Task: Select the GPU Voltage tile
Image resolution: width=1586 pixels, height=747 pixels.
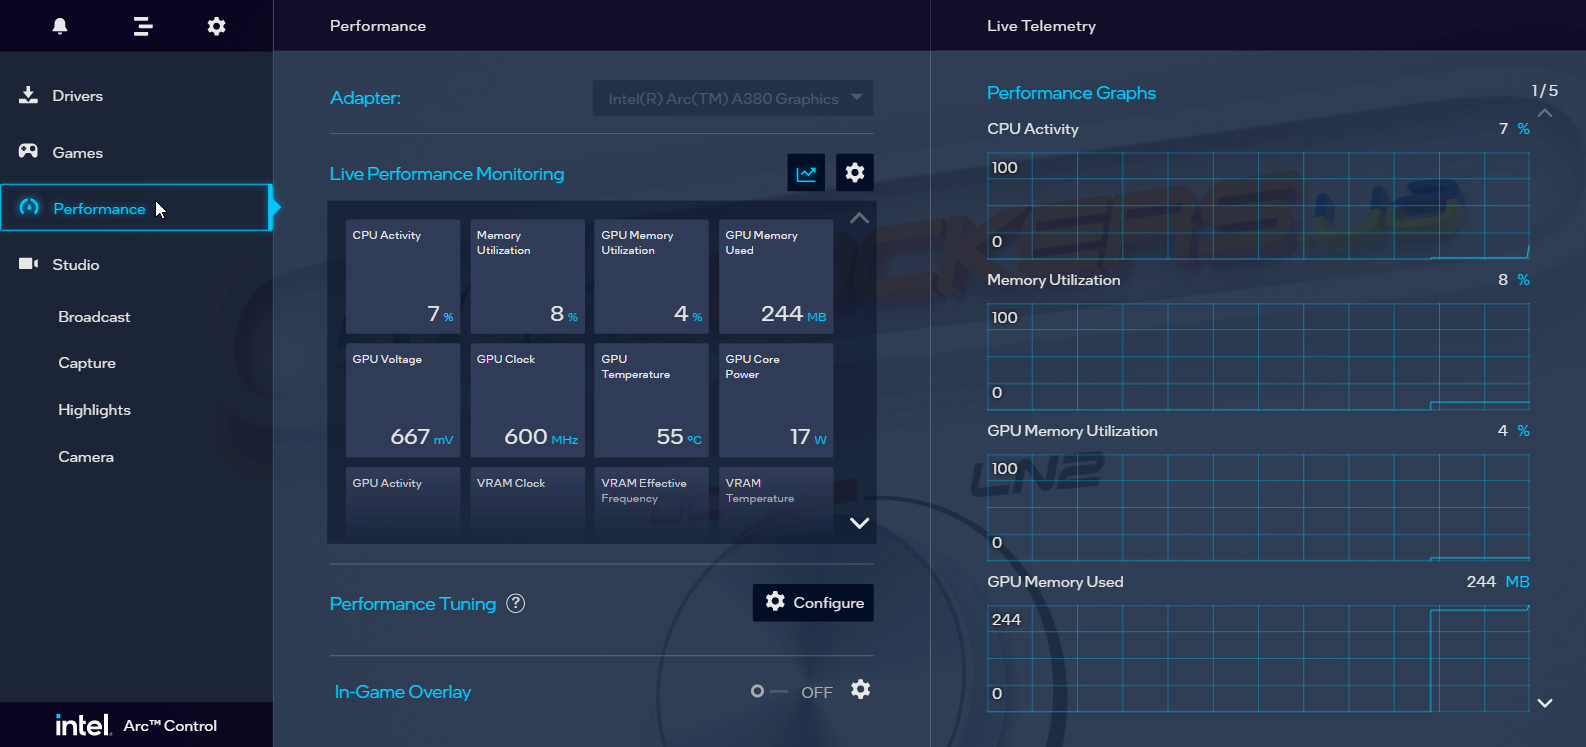Action: (403, 401)
